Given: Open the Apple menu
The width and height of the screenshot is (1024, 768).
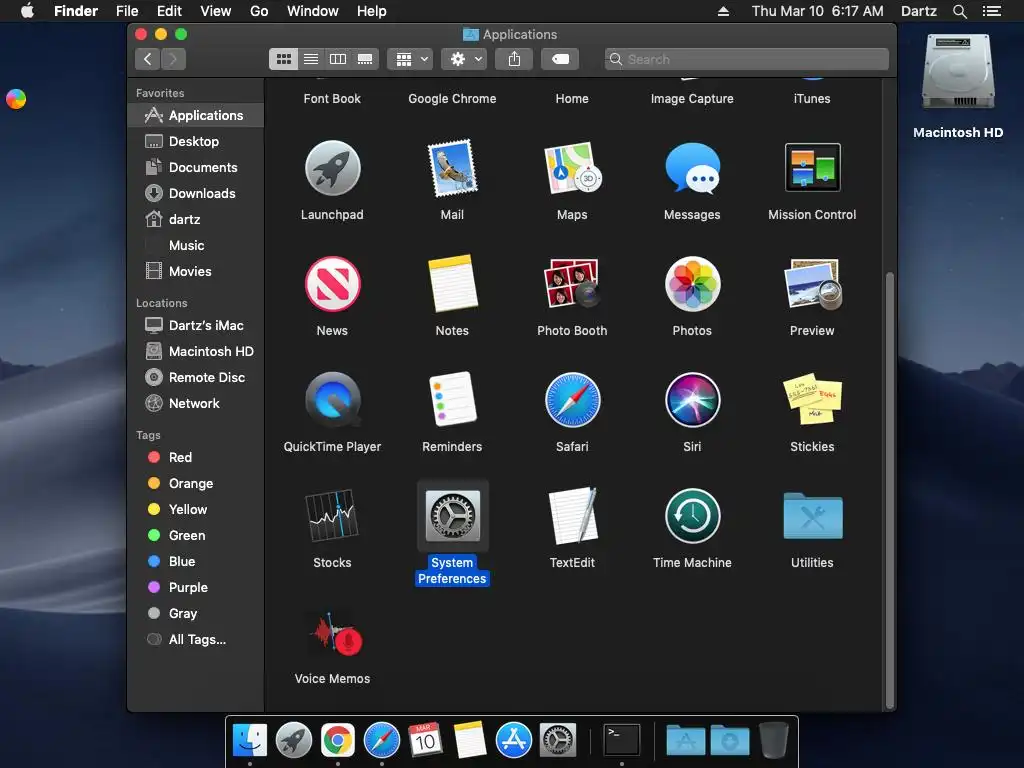Looking at the screenshot, I should coord(27,10).
